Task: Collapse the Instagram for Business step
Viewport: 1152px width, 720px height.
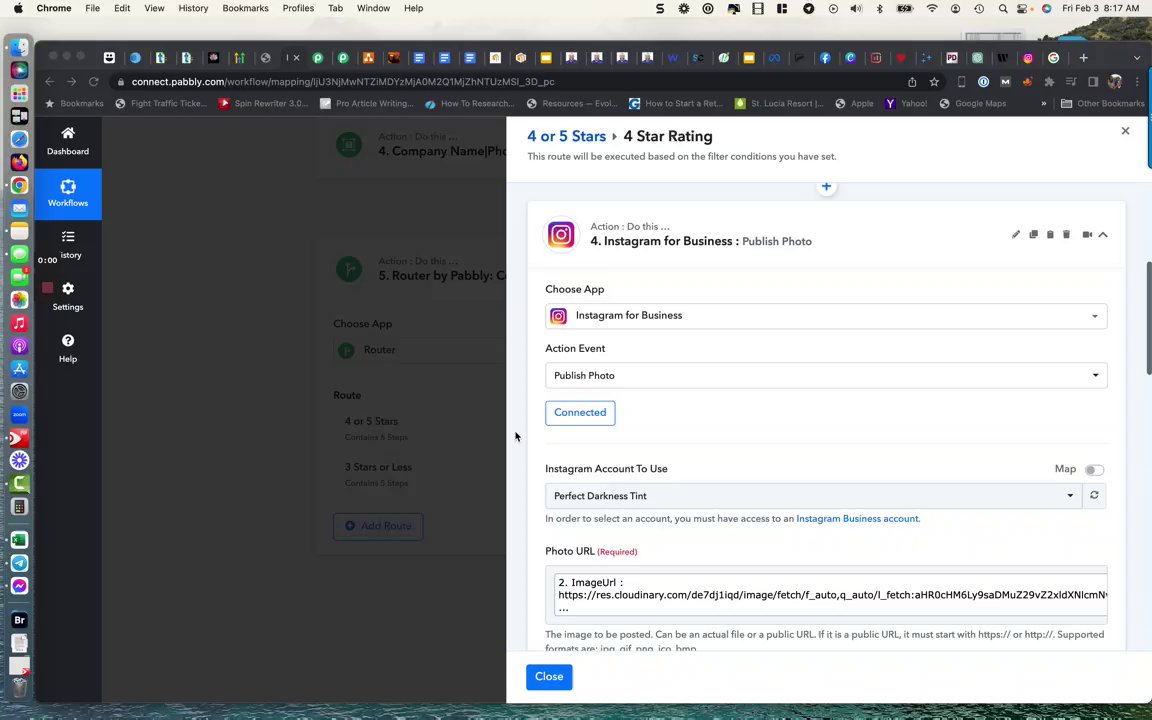Action: (x=1103, y=234)
